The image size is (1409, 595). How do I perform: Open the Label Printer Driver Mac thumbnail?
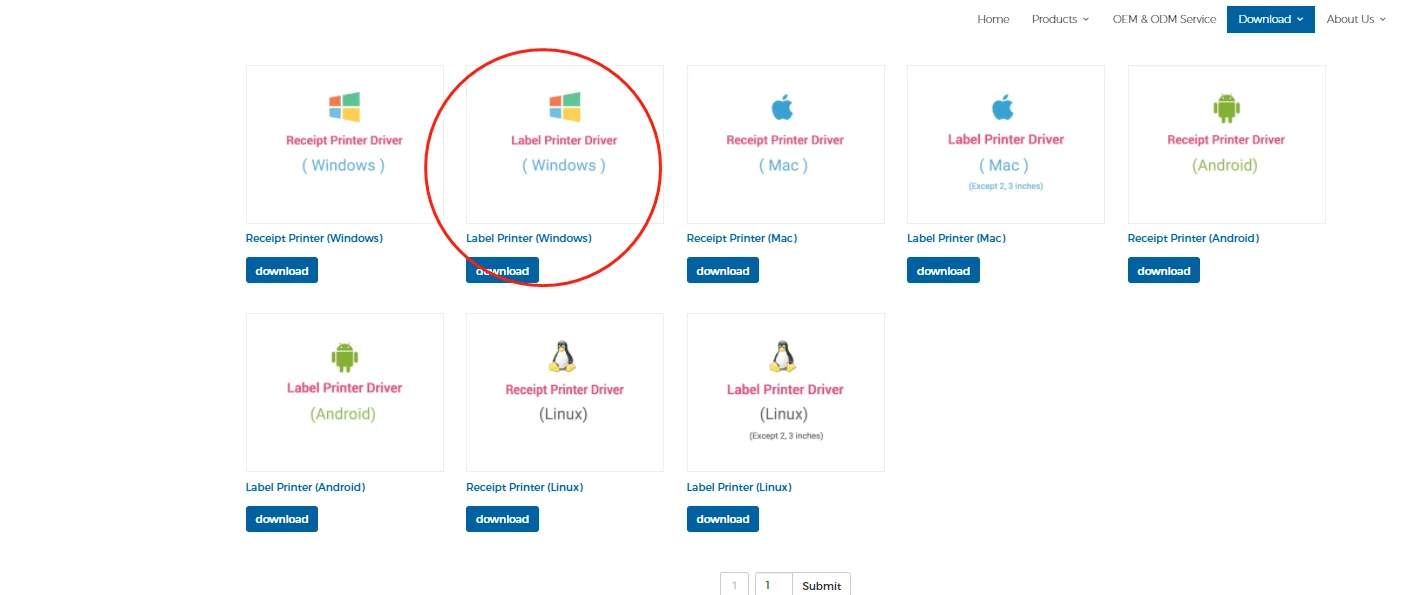1006,144
